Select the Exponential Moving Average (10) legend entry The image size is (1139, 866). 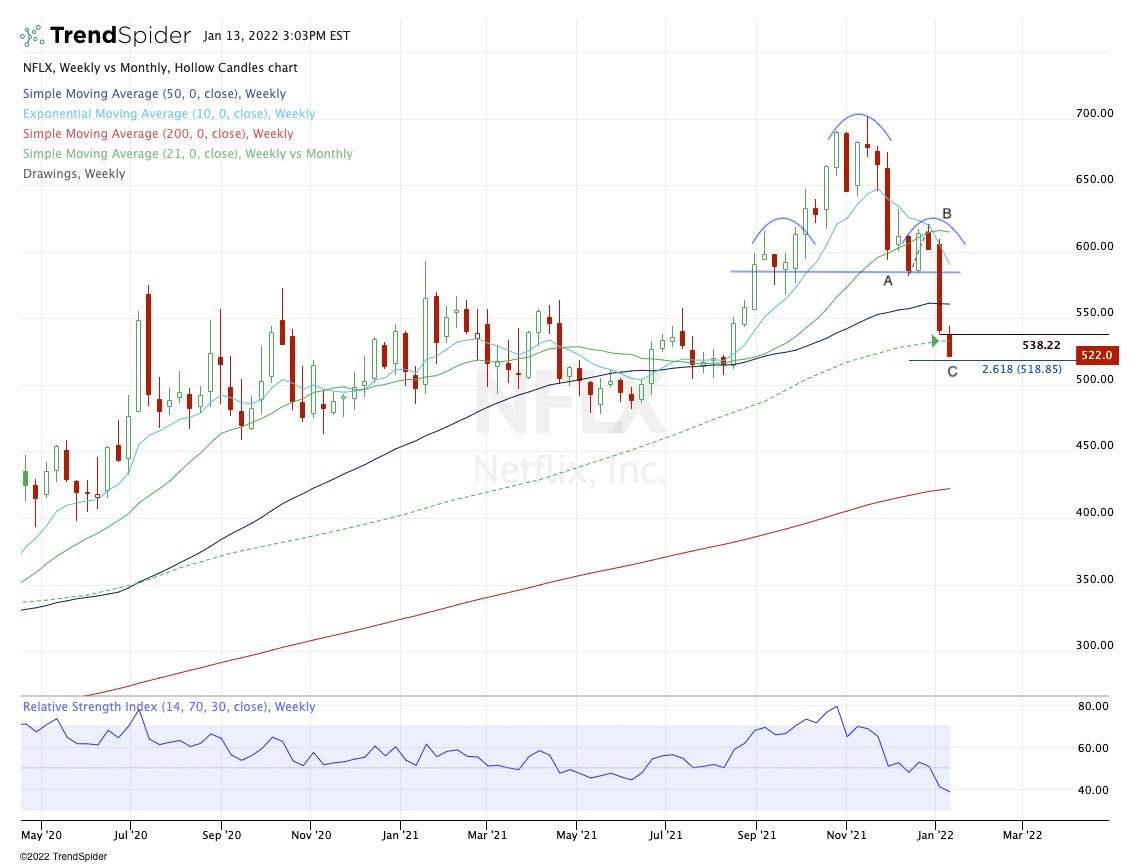169,114
